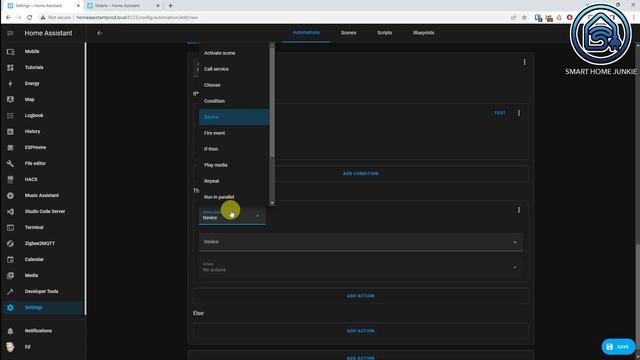Choose Call service from the action list
This screenshot has height=360, width=640.
click(x=234, y=69)
